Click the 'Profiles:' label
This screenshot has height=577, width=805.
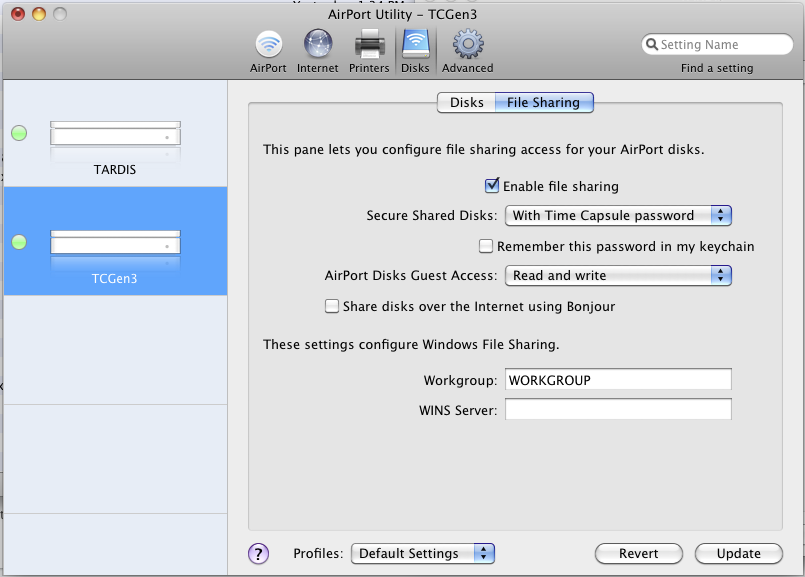point(318,553)
